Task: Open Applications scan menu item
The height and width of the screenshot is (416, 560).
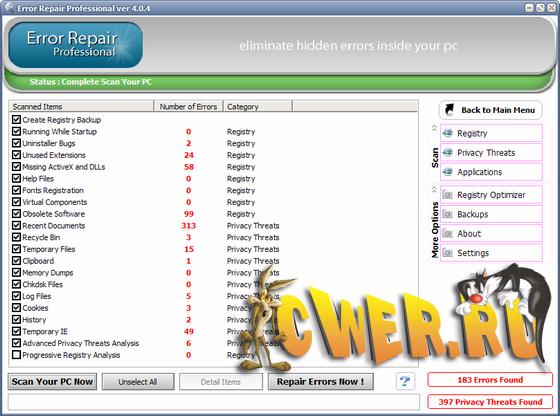Action: coord(491,172)
